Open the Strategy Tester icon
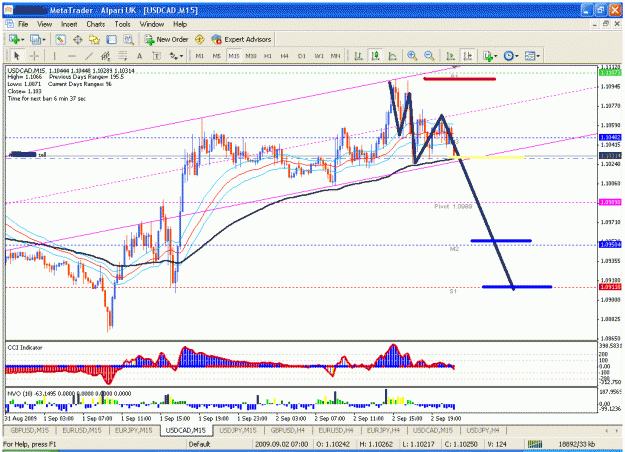The width and height of the screenshot is (625, 452). (x=128, y=39)
